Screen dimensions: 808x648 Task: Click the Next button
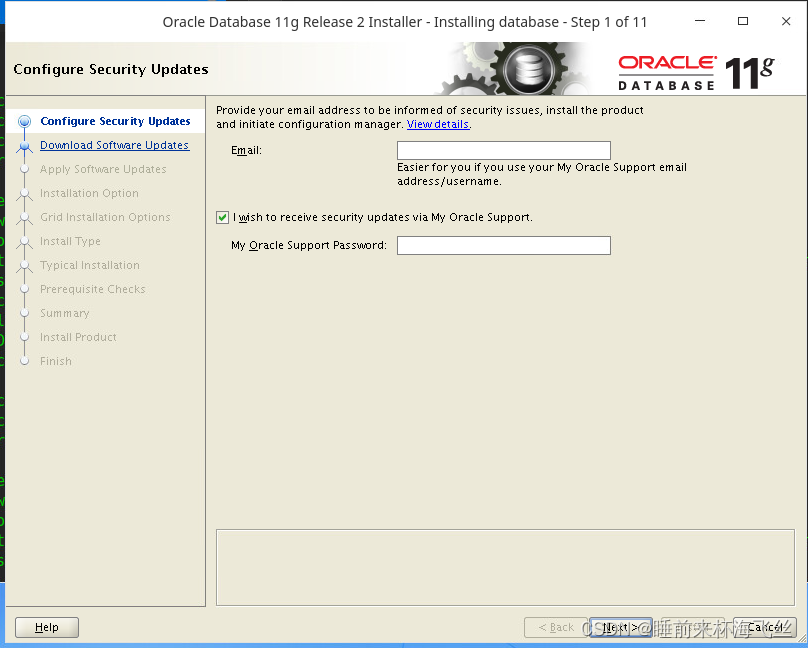[622, 627]
